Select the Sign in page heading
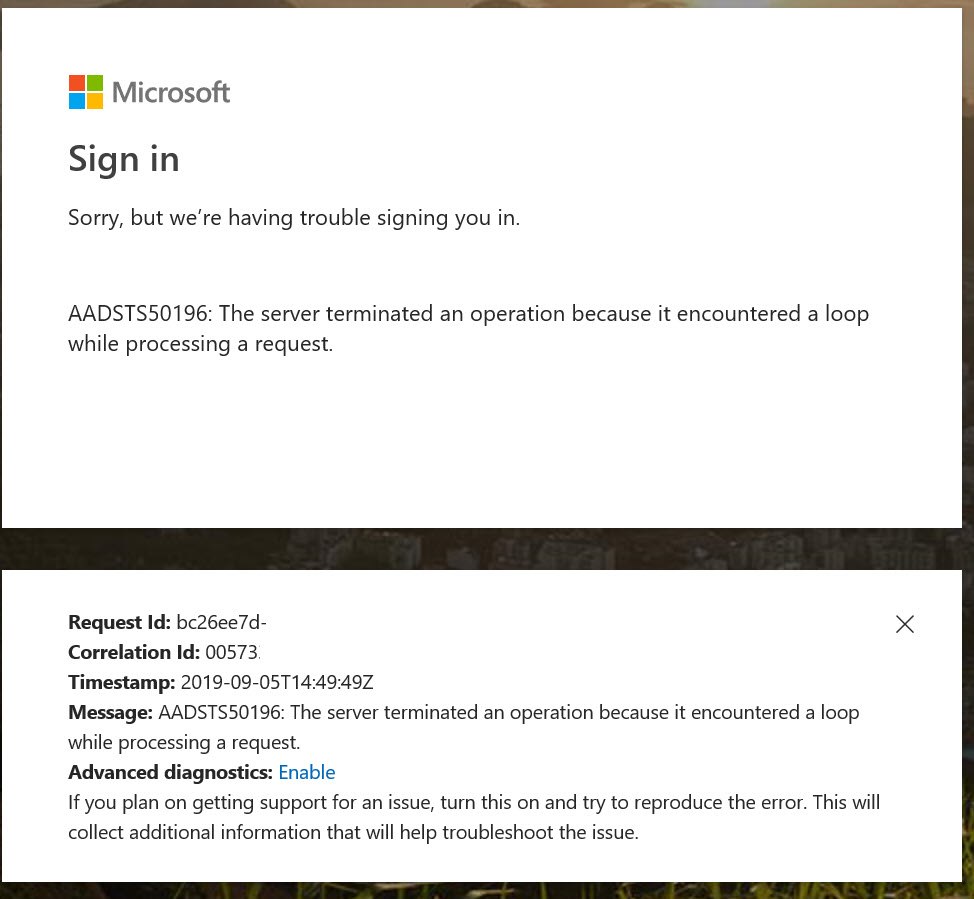Image resolution: width=974 pixels, height=899 pixels. (123, 158)
